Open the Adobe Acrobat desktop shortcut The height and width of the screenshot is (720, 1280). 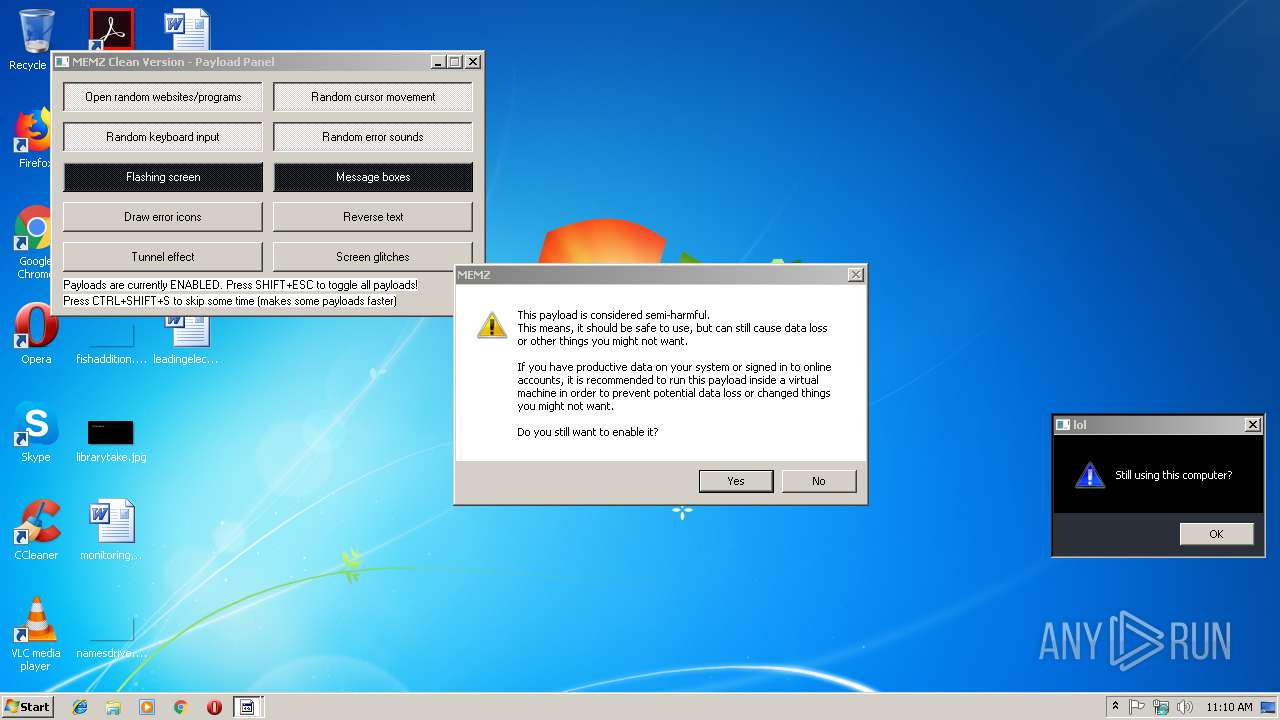(x=110, y=29)
